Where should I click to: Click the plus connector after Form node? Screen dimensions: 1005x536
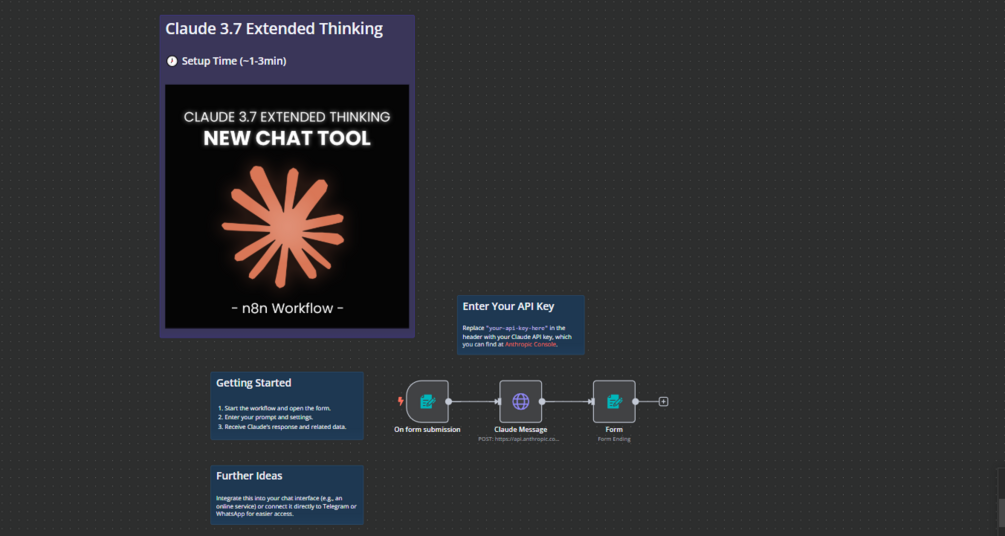[x=663, y=401]
